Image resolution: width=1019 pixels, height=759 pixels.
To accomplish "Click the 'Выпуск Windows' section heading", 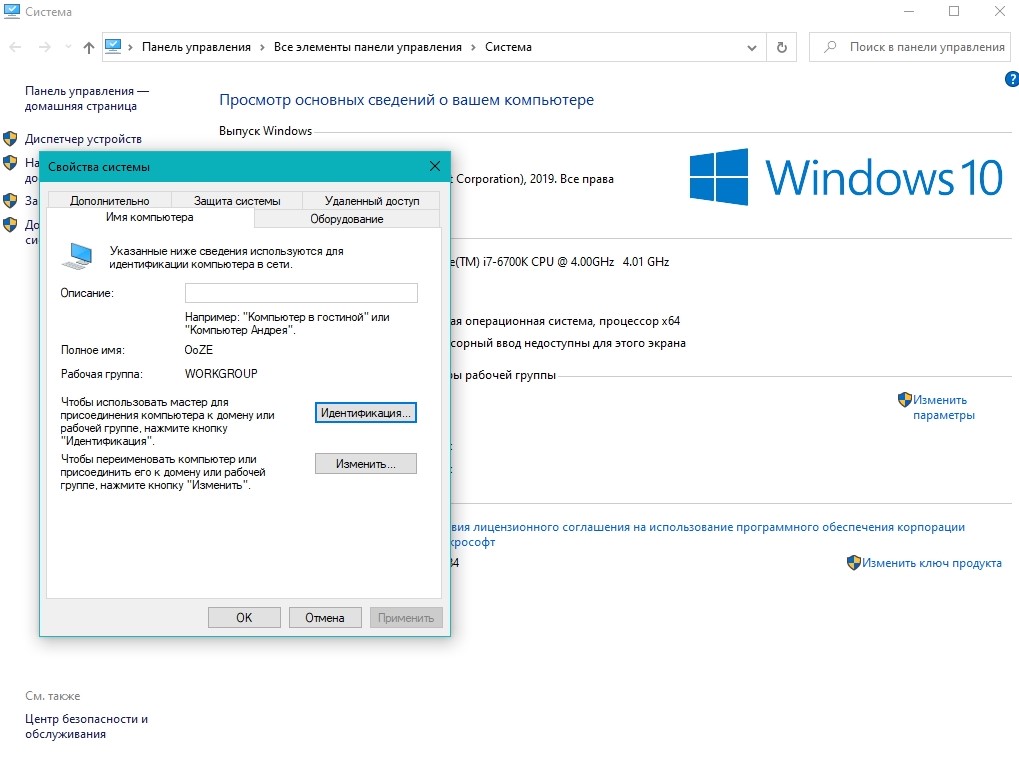I will coord(265,131).
